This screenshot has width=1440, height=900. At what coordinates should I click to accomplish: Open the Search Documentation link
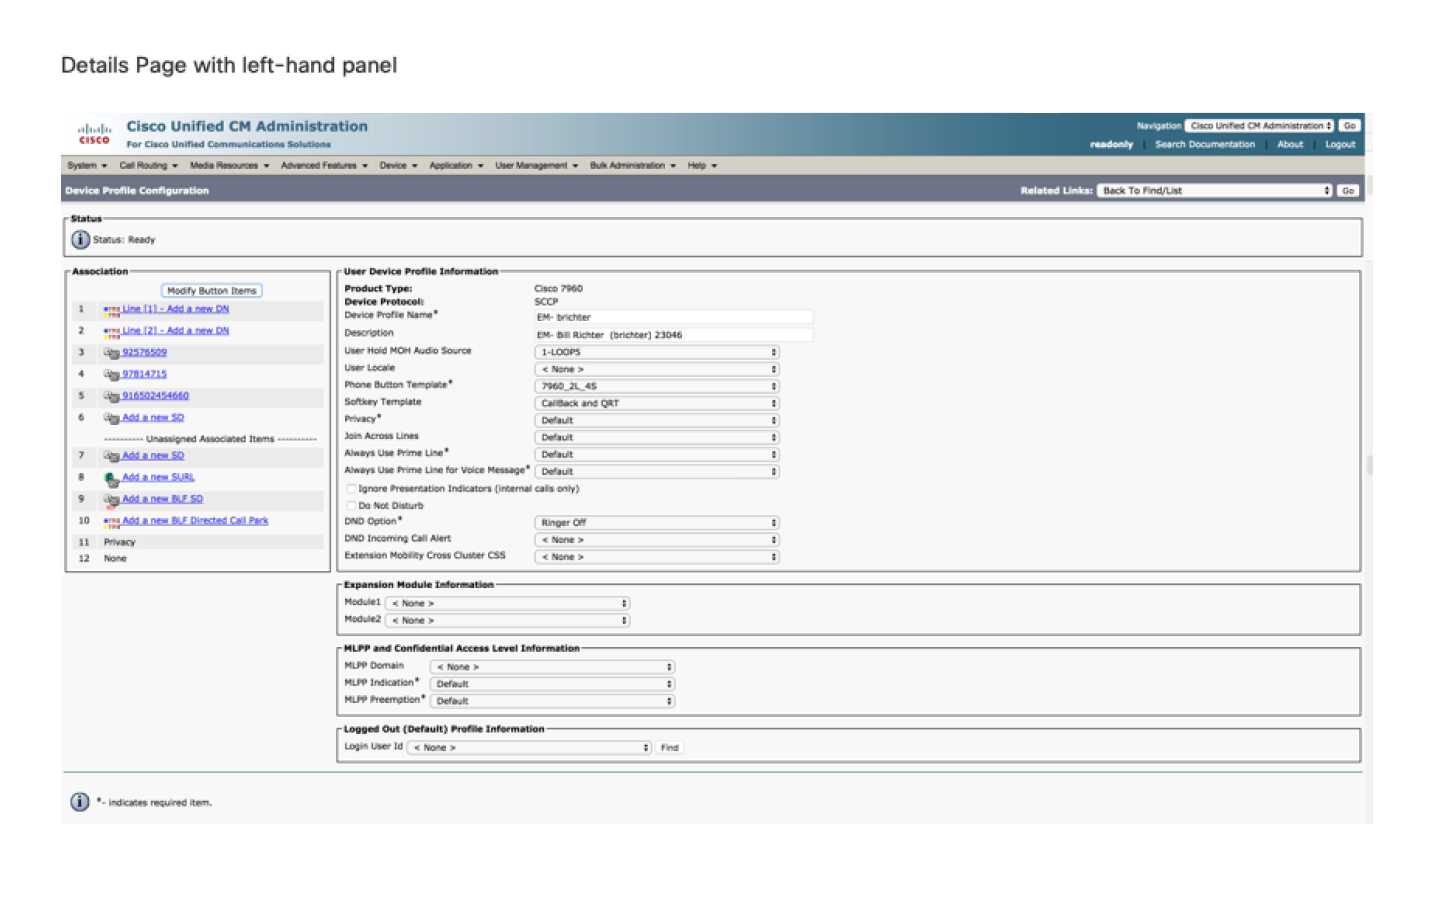tap(1205, 144)
